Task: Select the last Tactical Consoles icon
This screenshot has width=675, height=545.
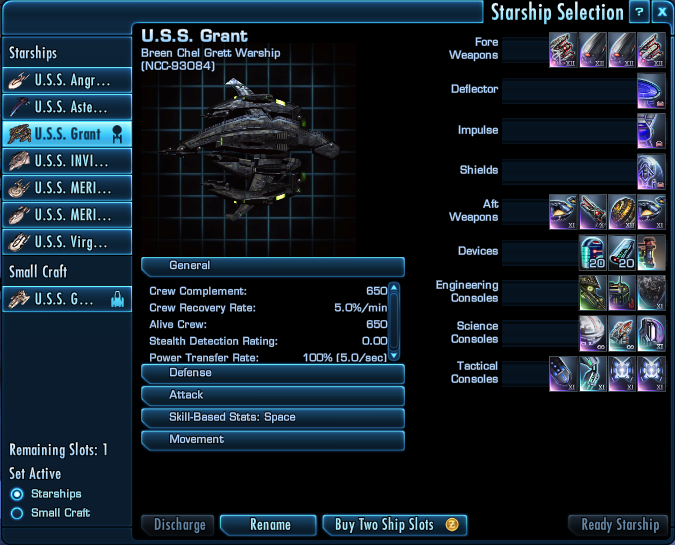Action: 651,374
